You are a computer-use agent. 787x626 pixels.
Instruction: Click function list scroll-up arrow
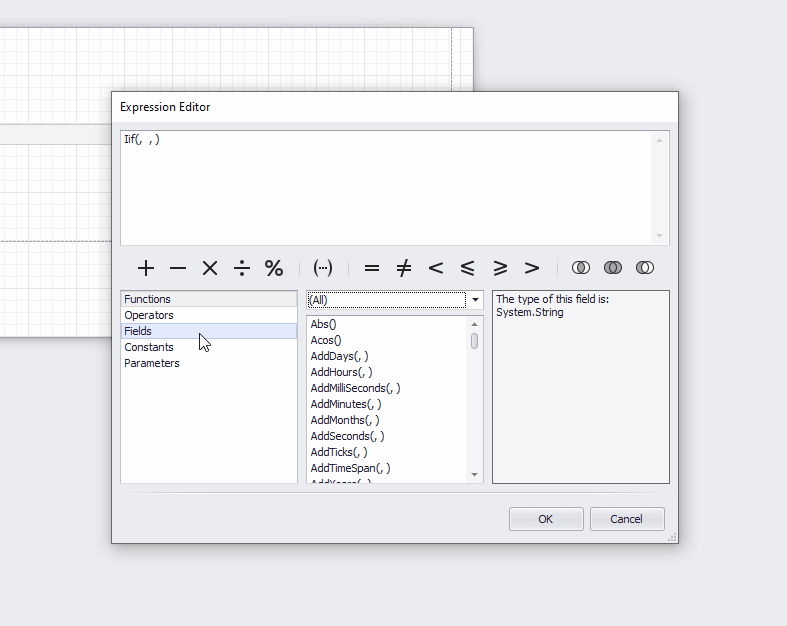click(x=474, y=324)
